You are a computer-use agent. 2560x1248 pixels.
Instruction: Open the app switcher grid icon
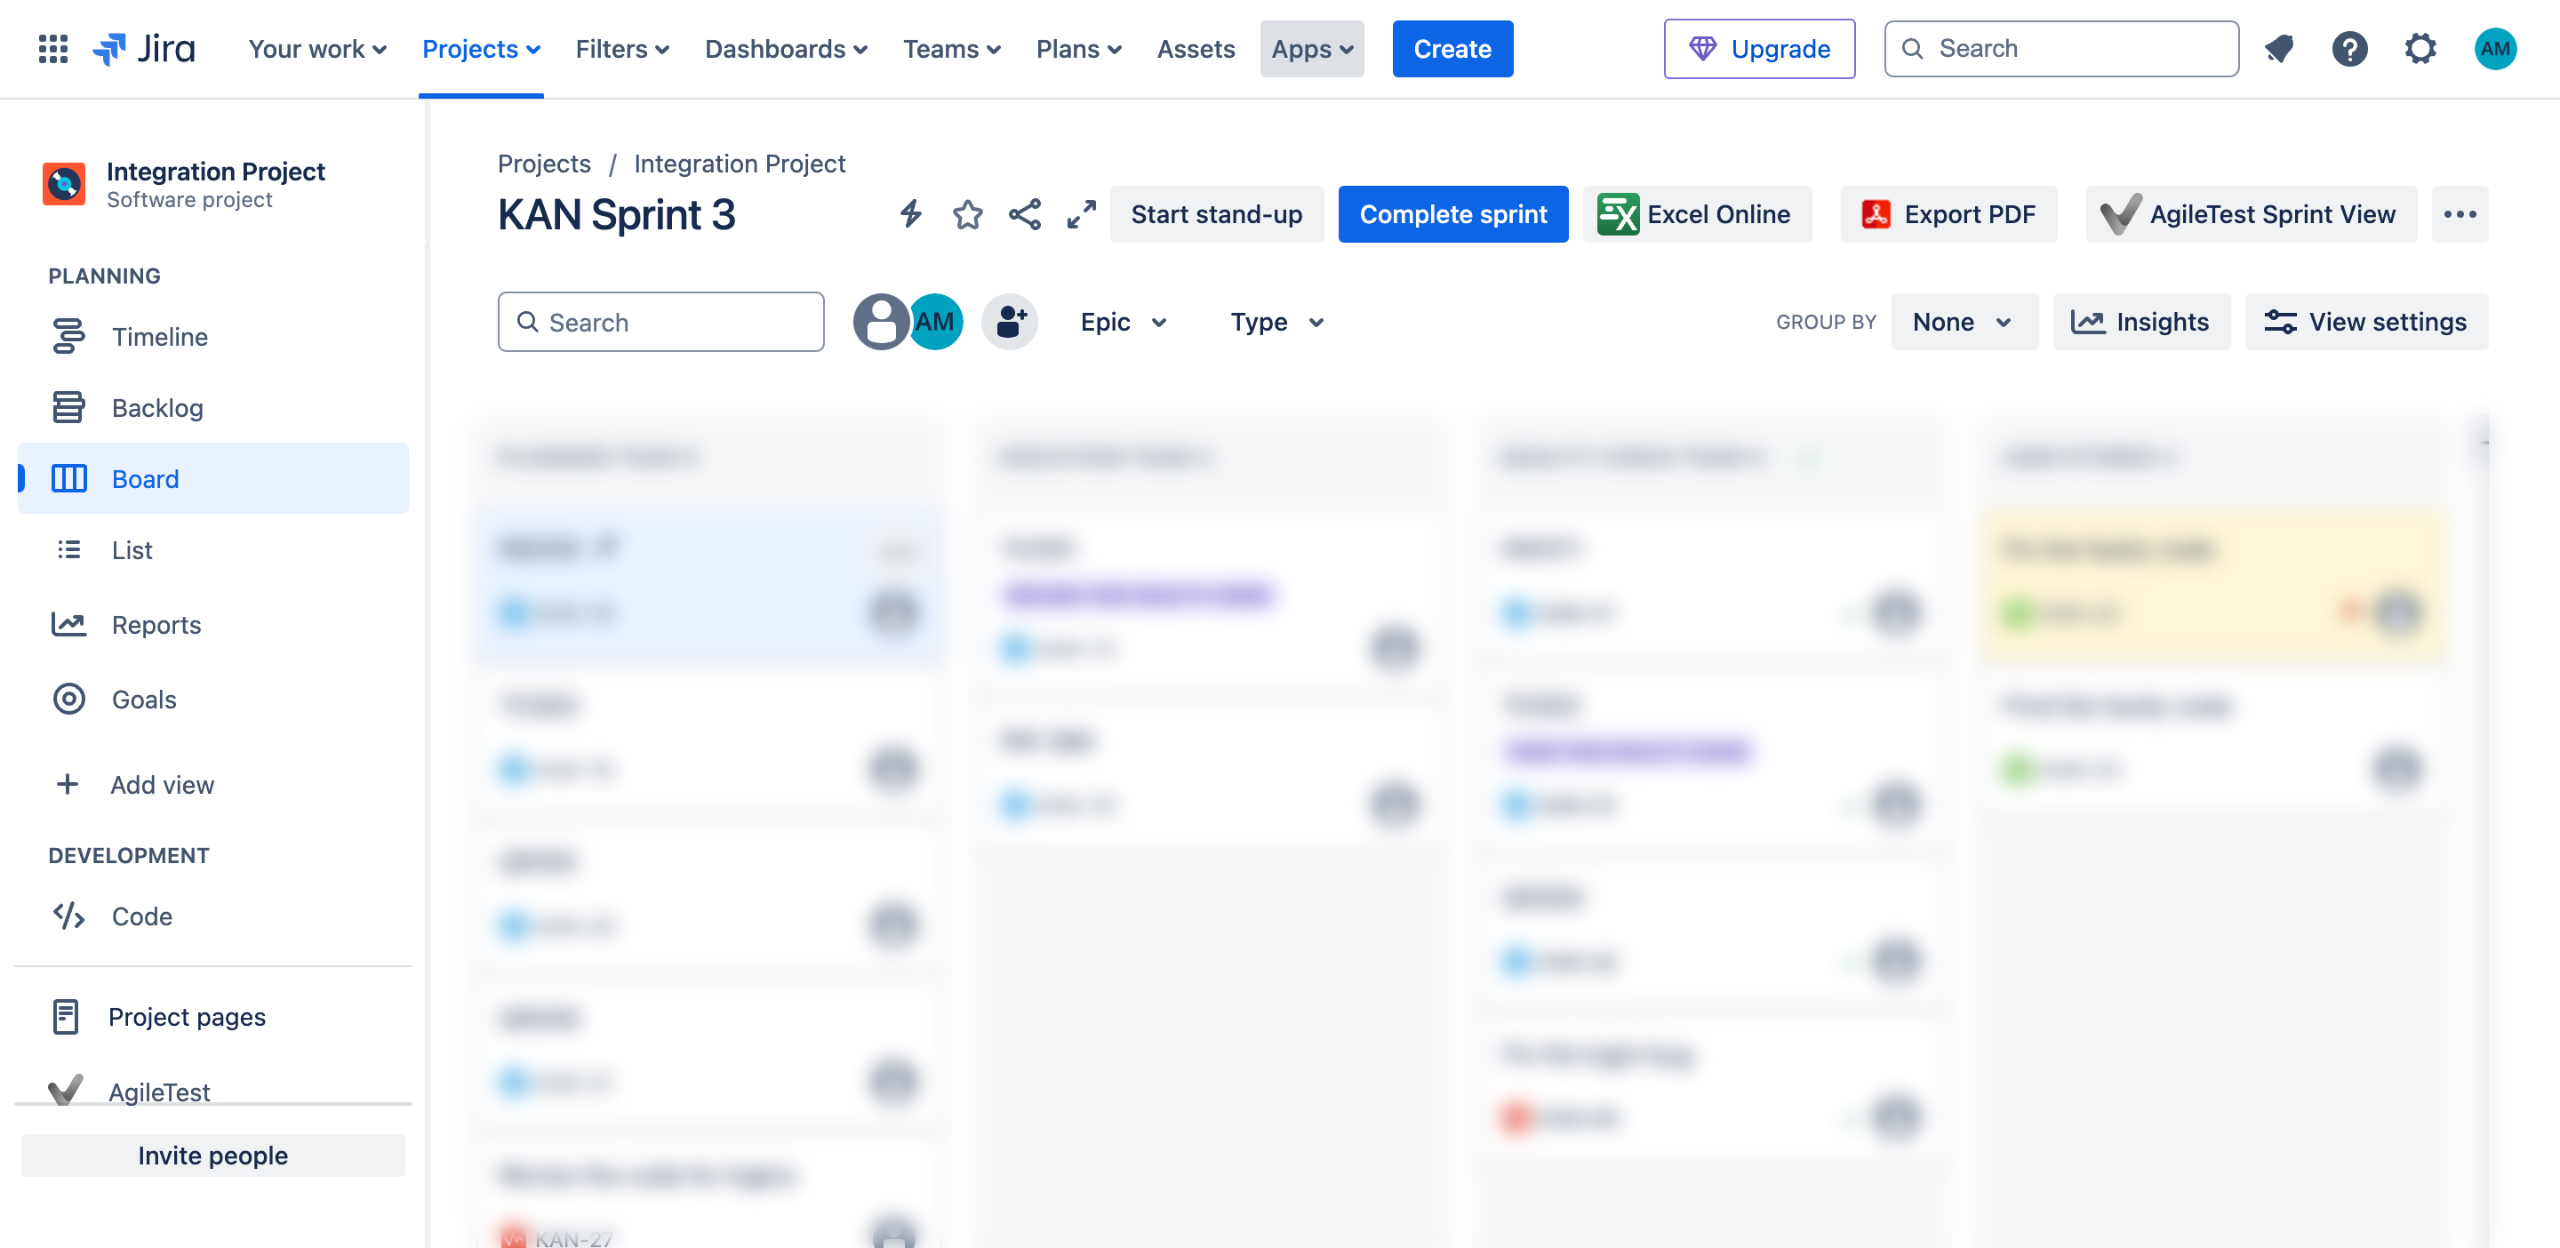(52, 48)
